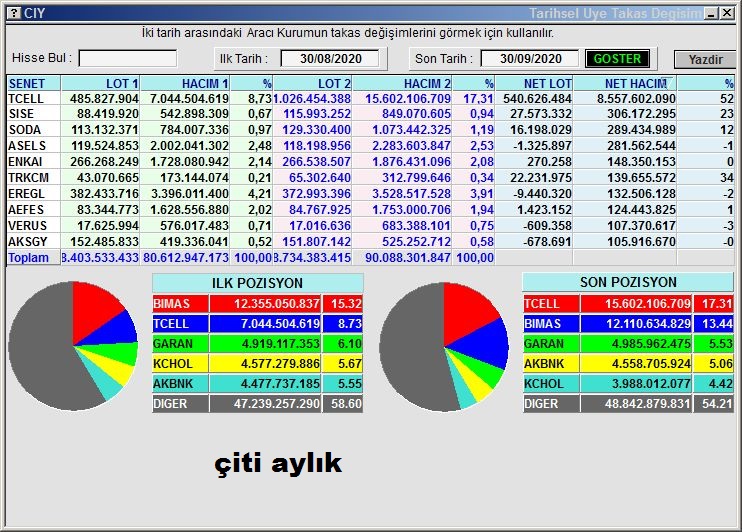Screen dimensions: 742x532
Task: Sort by NET HACIM column header
Action: click(625, 83)
